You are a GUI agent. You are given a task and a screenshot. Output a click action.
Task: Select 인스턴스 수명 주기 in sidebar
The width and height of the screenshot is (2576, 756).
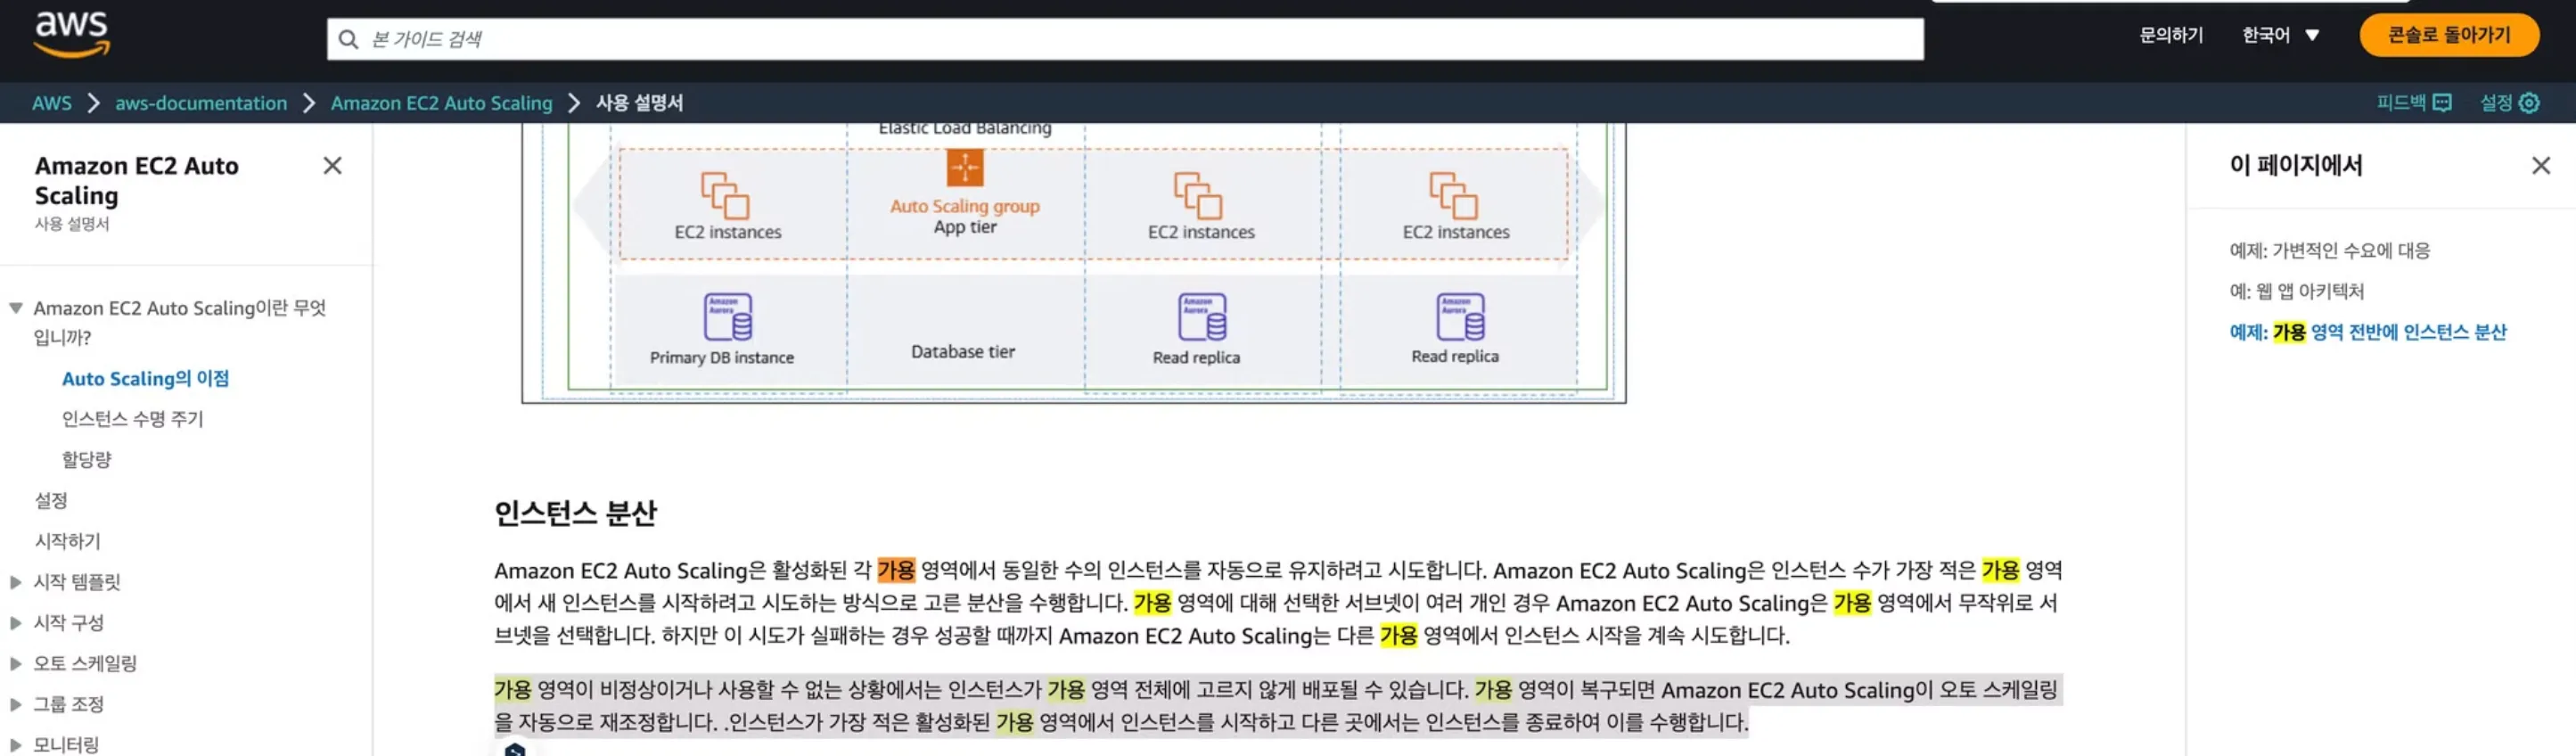pyautogui.click(x=132, y=419)
